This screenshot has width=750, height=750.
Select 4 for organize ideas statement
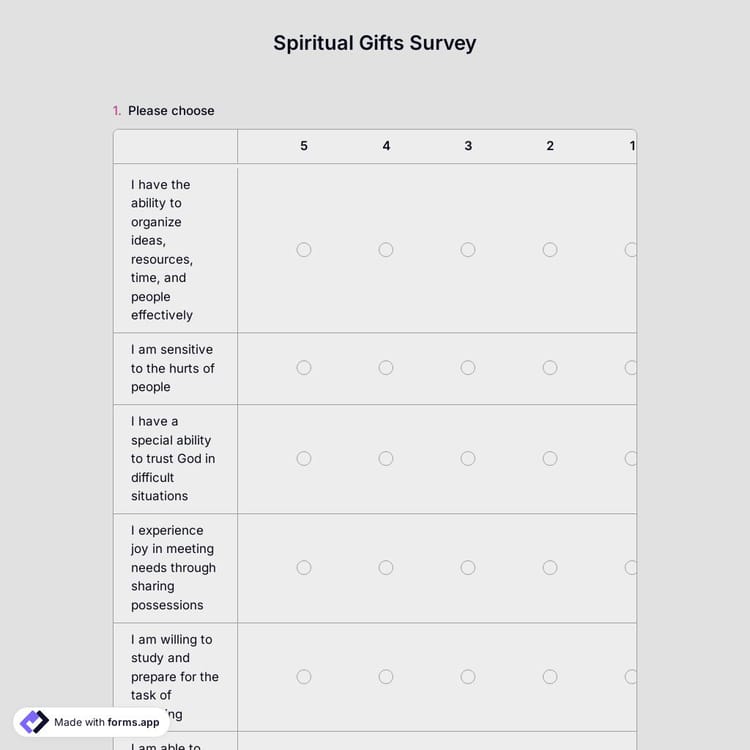coord(386,250)
